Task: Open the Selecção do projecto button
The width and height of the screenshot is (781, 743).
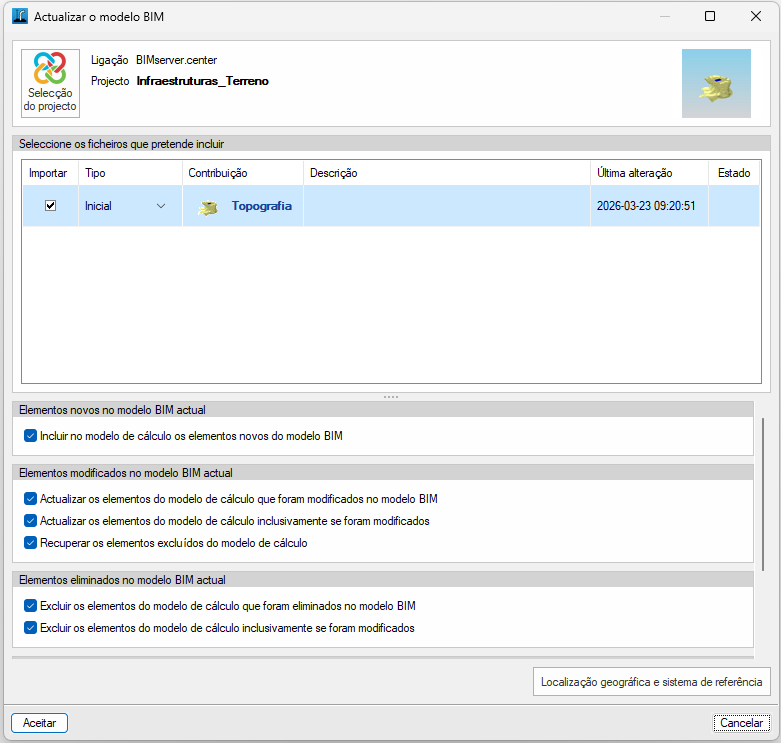Action: [x=50, y=83]
